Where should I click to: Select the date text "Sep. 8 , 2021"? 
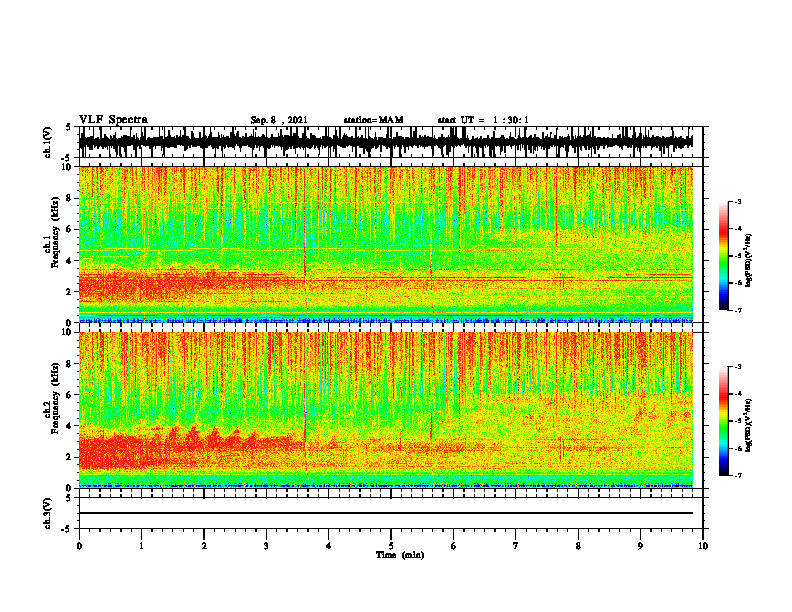tap(279, 120)
